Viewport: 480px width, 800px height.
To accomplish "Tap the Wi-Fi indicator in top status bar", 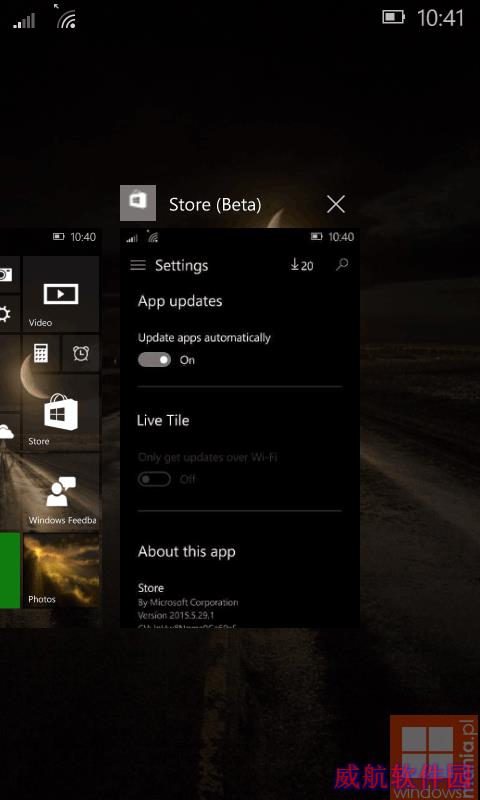I will coord(66,19).
